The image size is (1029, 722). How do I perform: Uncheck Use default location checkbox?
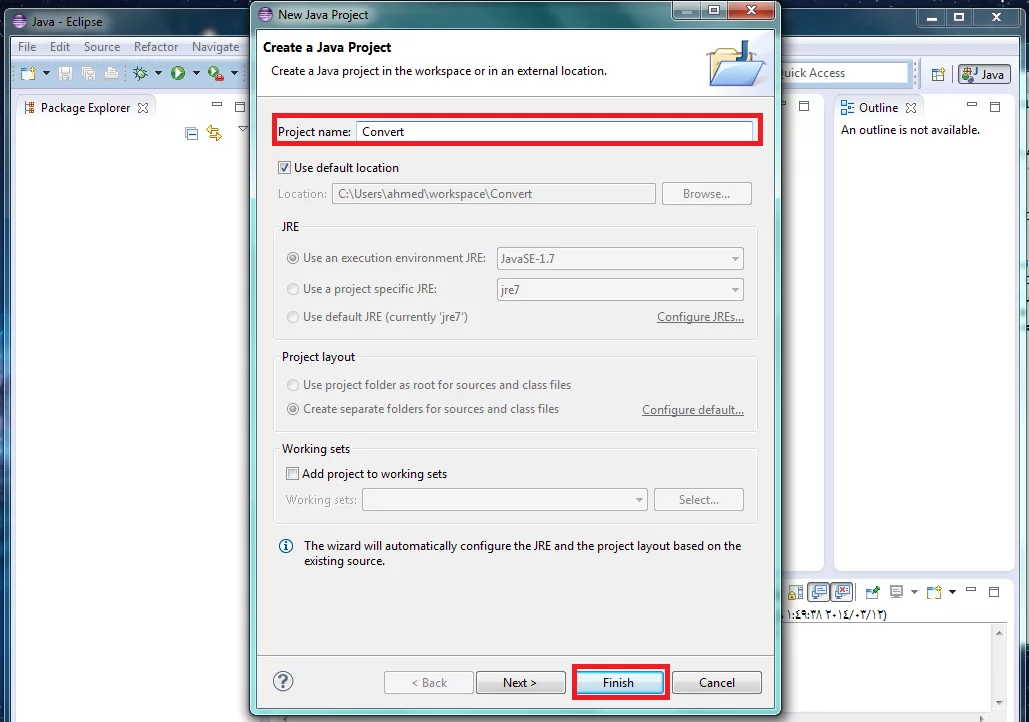(x=285, y=168)
